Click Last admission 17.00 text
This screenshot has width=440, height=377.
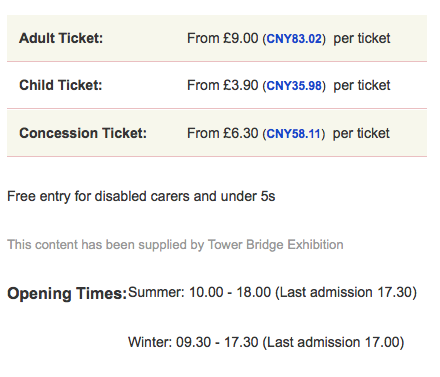pyautogui.click(x=333, y=342)
